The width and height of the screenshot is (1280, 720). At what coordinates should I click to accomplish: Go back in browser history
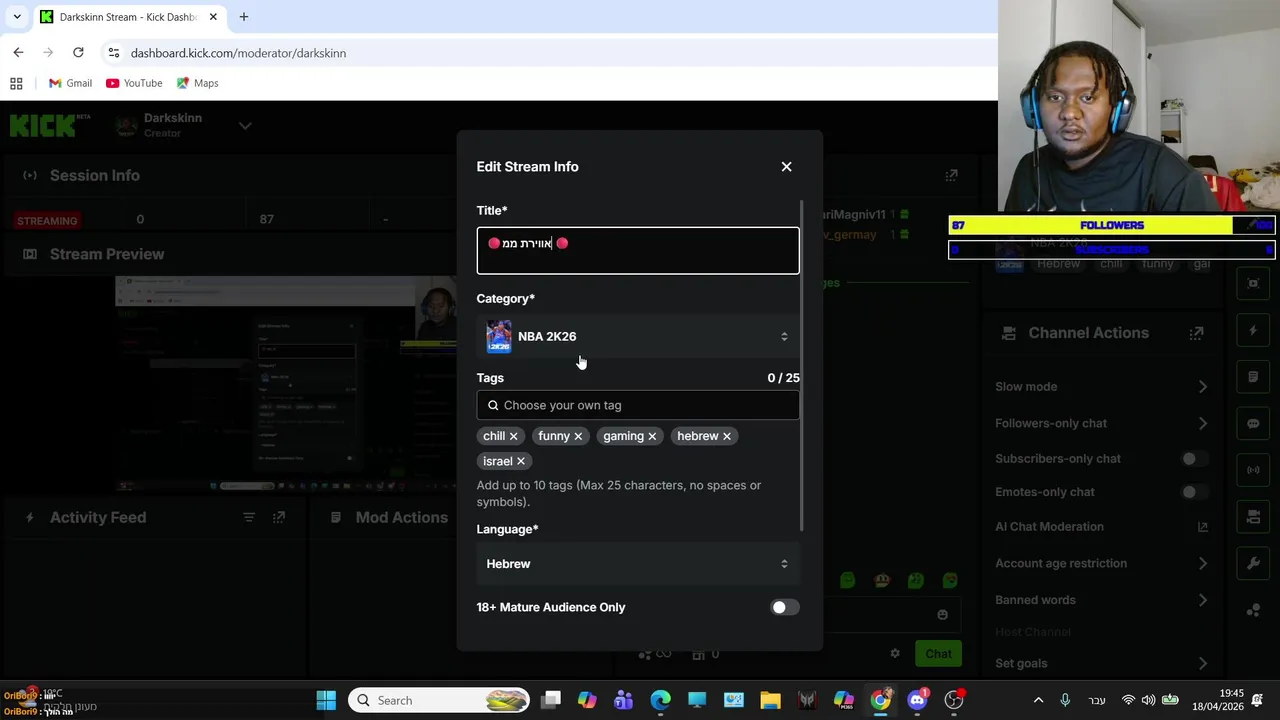(x=18, y=52)
